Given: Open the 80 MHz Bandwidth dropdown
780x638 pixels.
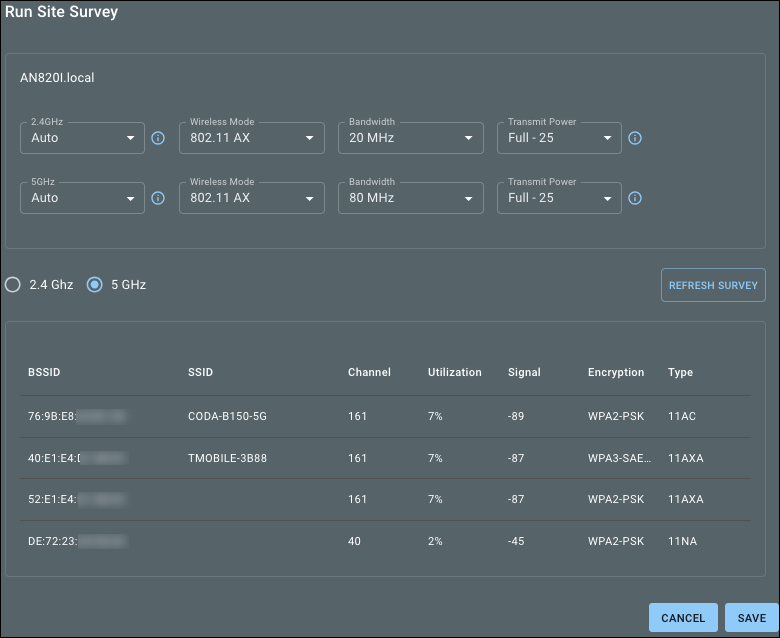Looking at the screenshot, I should click(x=411, y=198).
